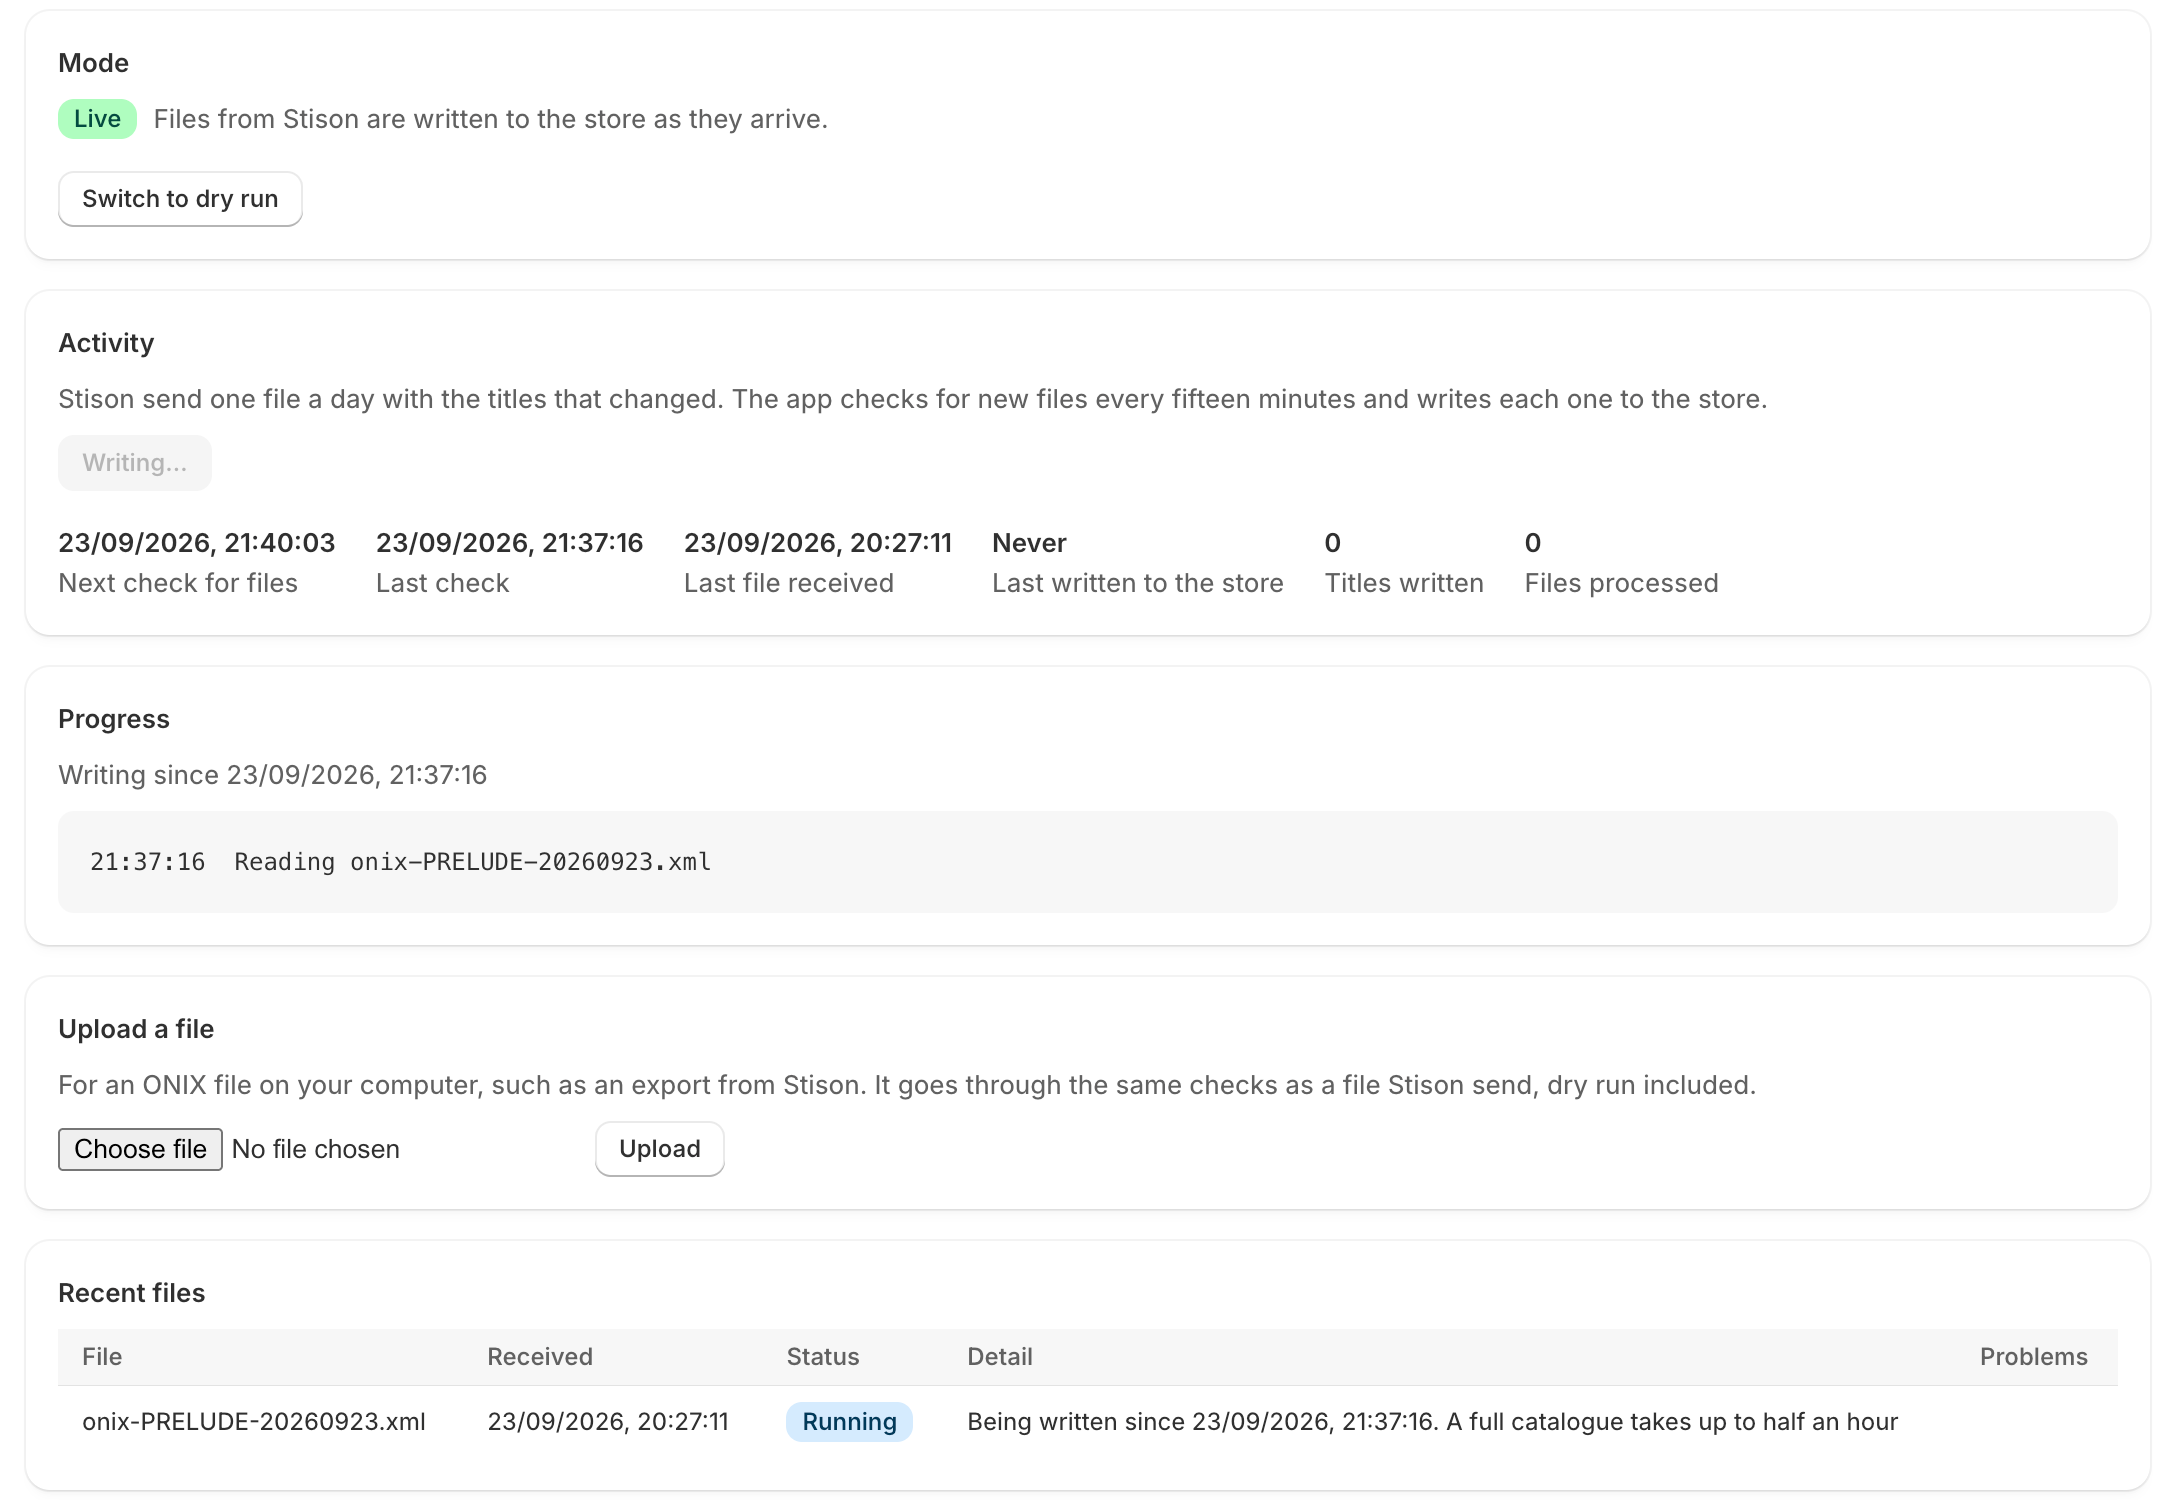Click the Received column header
Image resolution: width=2172 pixels, height=1500 pixels.
(x=540, y=1357)
